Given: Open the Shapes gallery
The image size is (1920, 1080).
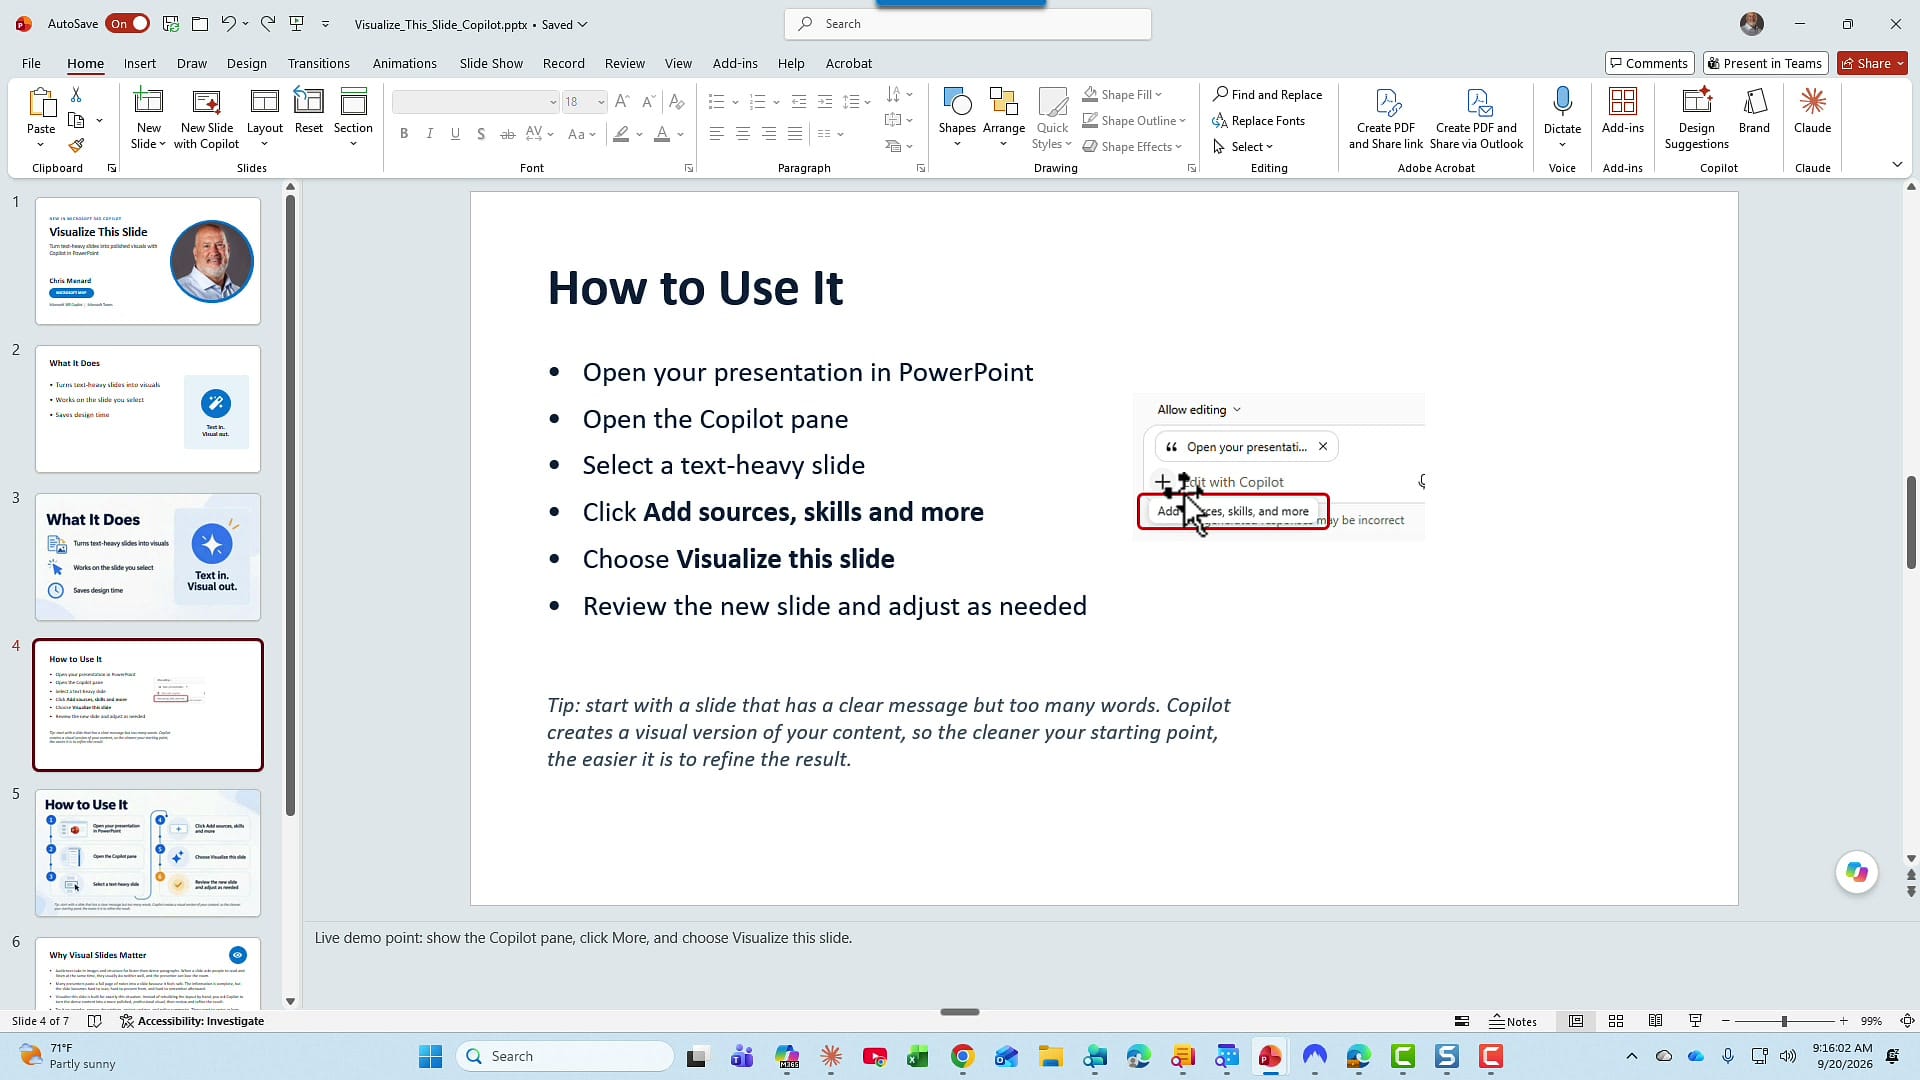Looking at the screenshot, I should [957, 118].
